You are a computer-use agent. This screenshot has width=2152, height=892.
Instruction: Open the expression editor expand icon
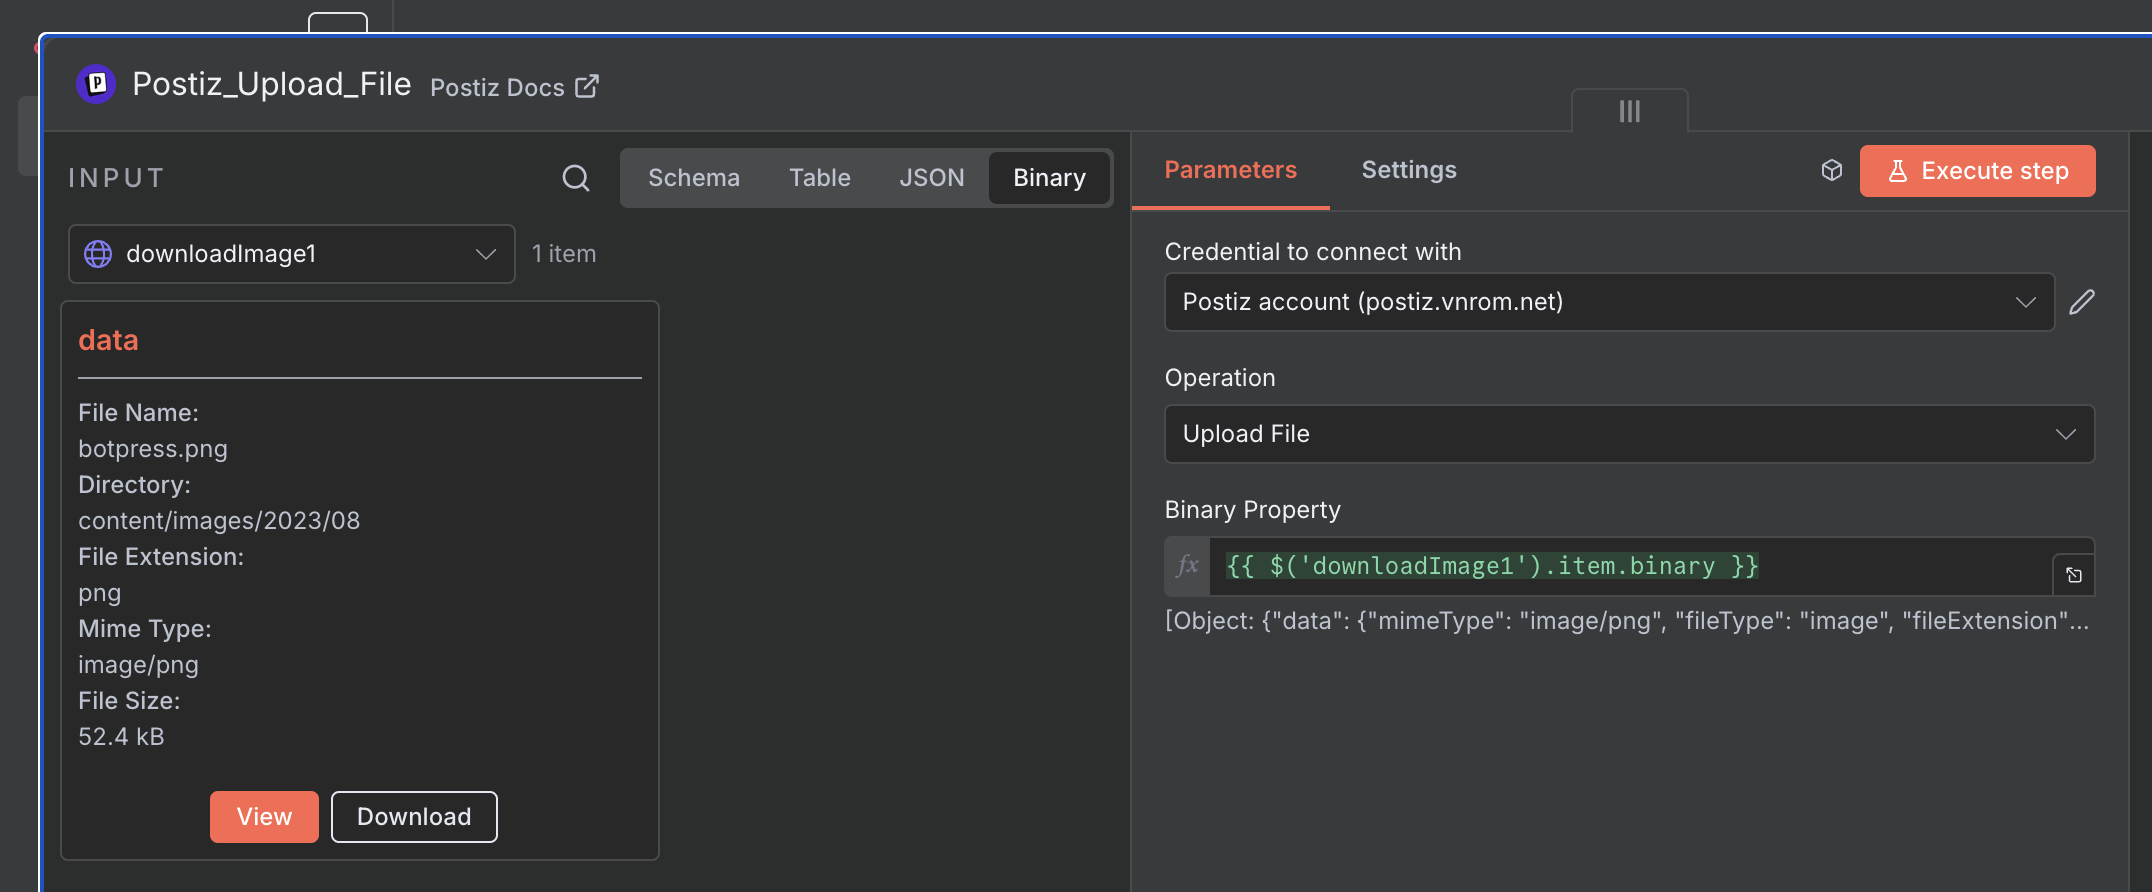(x=2073, y=575)
